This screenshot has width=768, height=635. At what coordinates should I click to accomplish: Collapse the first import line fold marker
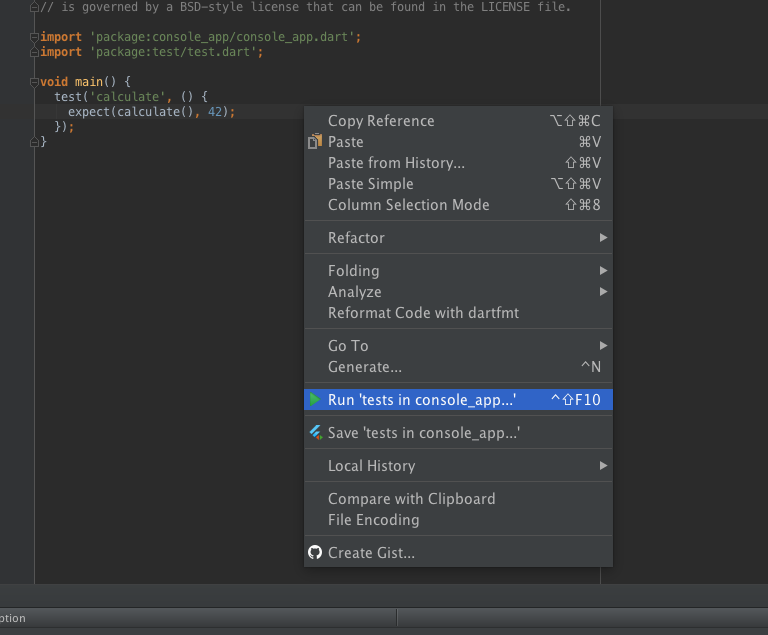(x=34, y=37)
